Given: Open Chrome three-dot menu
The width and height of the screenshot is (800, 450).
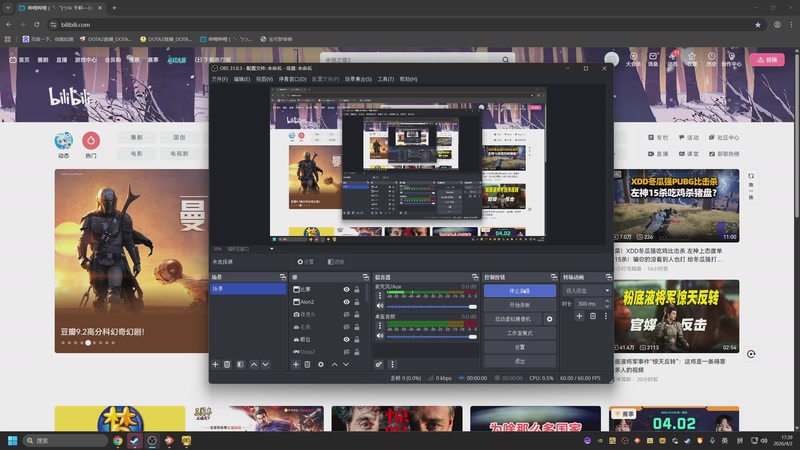Looking at the screenshot, I should (x=791, y=24).
